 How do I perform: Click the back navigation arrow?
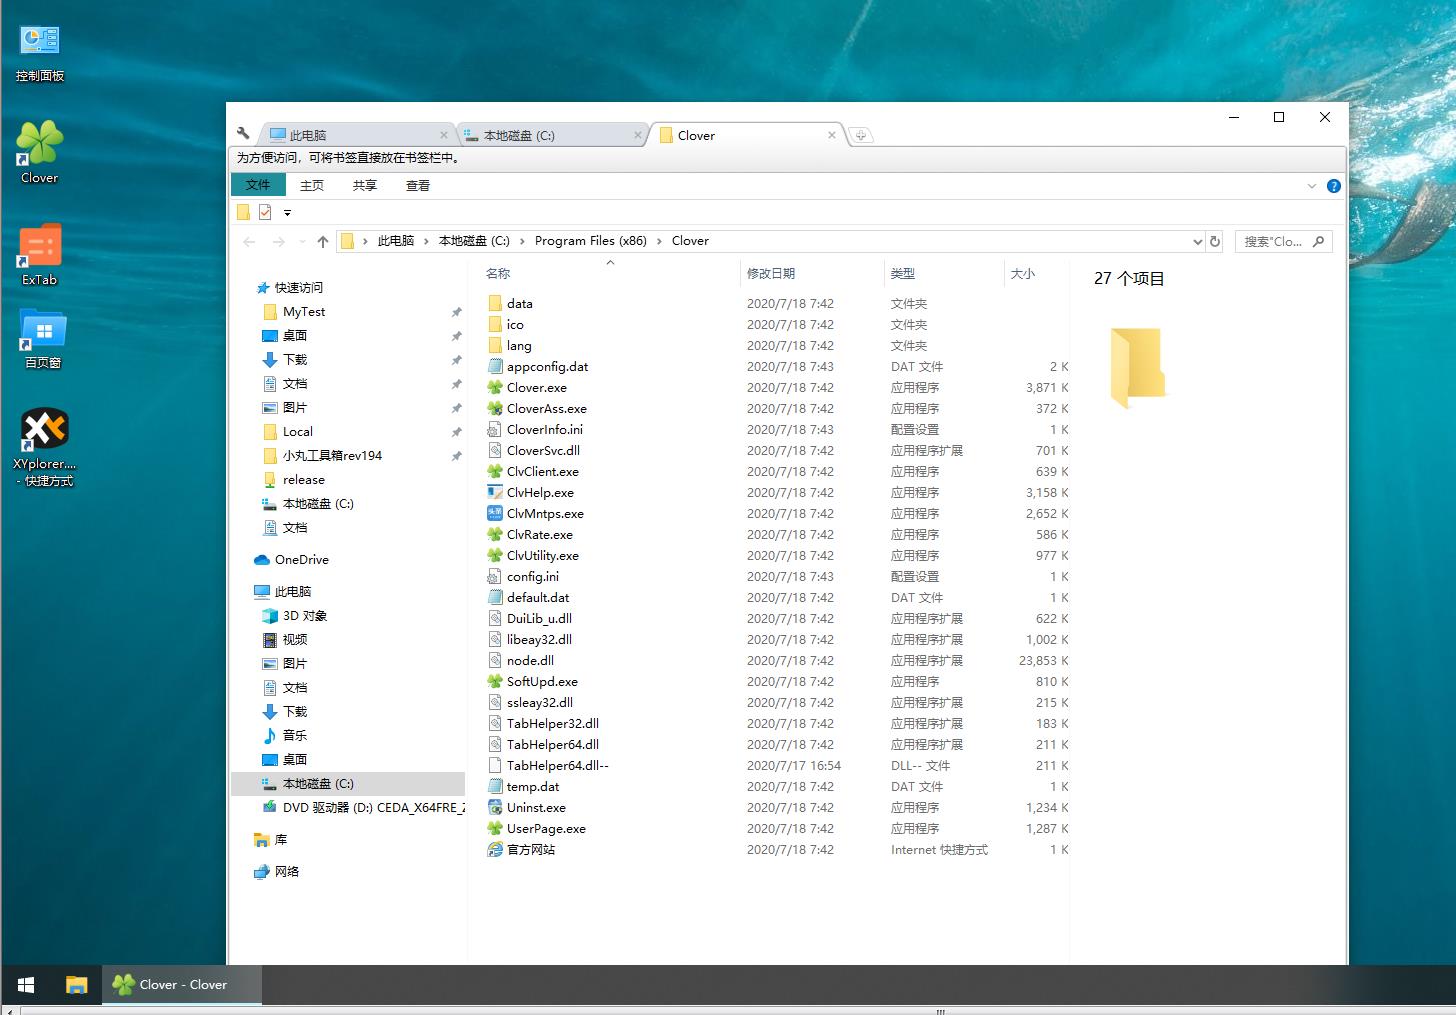(249, 241)
